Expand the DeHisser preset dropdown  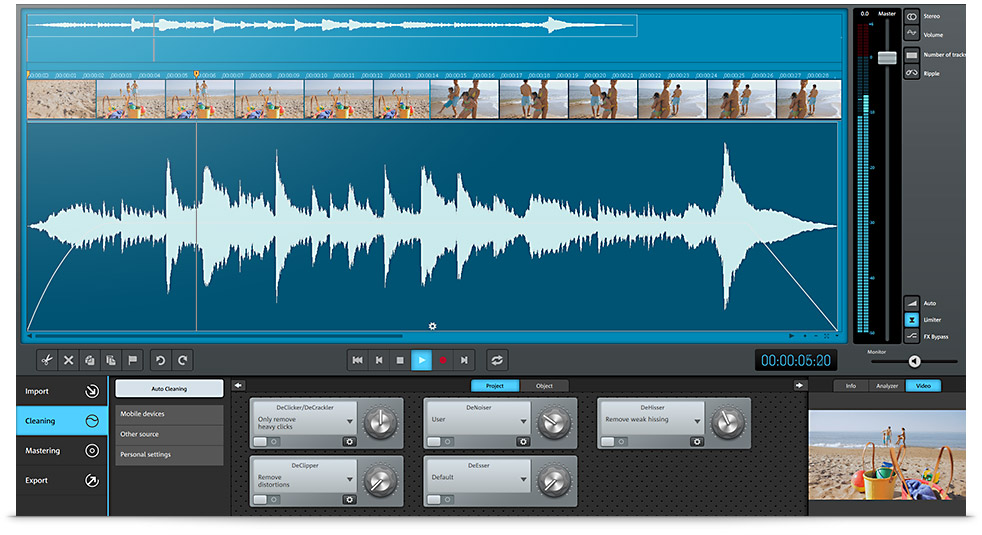[697, 421]
